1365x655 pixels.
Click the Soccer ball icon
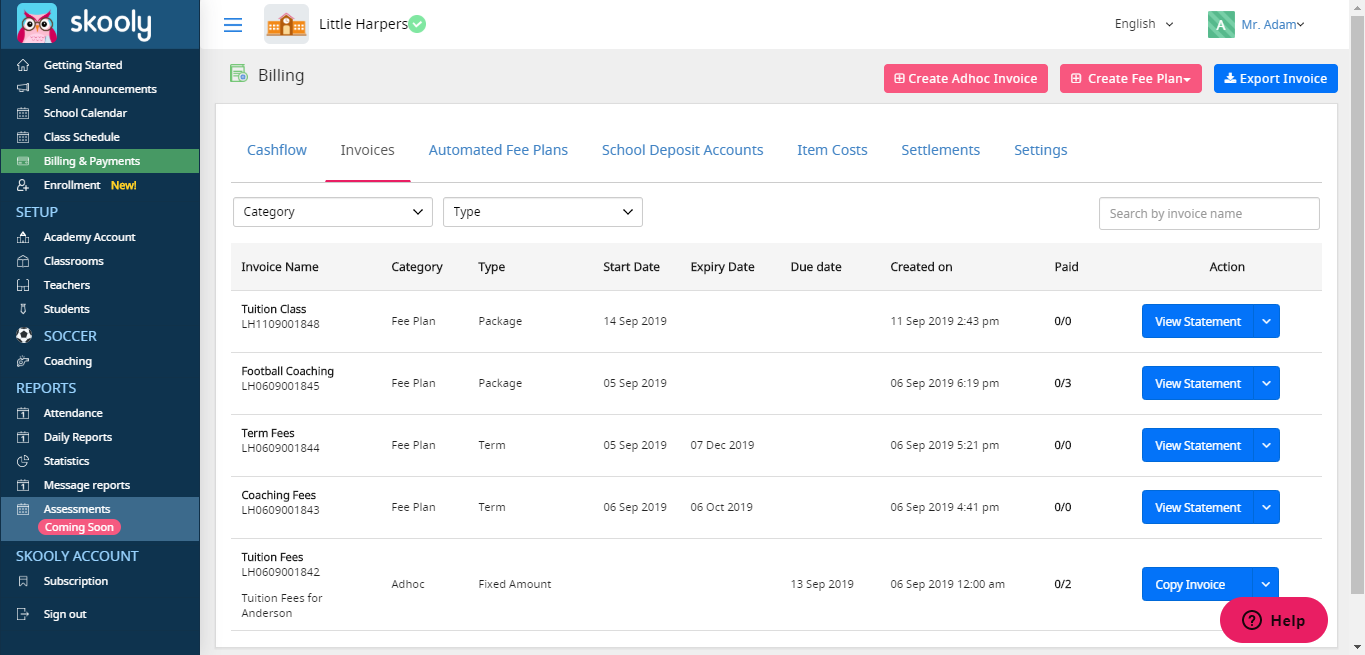click(x=25, y=336)
